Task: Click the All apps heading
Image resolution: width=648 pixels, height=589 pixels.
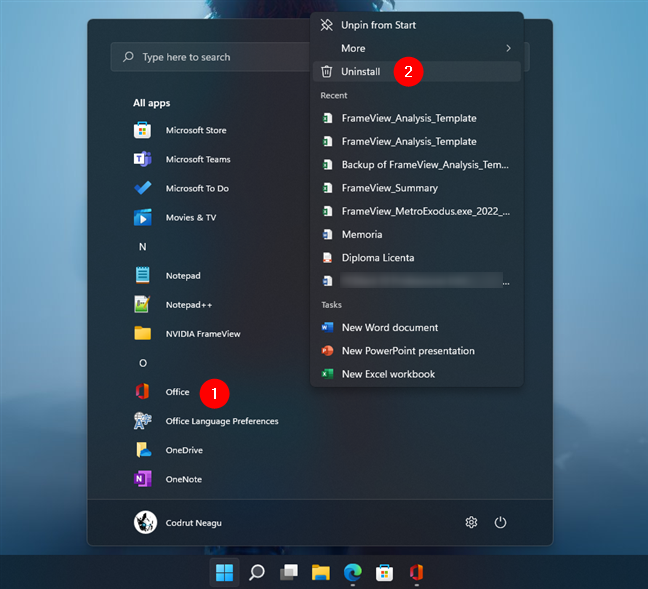Action: click(x=152, y=103)
